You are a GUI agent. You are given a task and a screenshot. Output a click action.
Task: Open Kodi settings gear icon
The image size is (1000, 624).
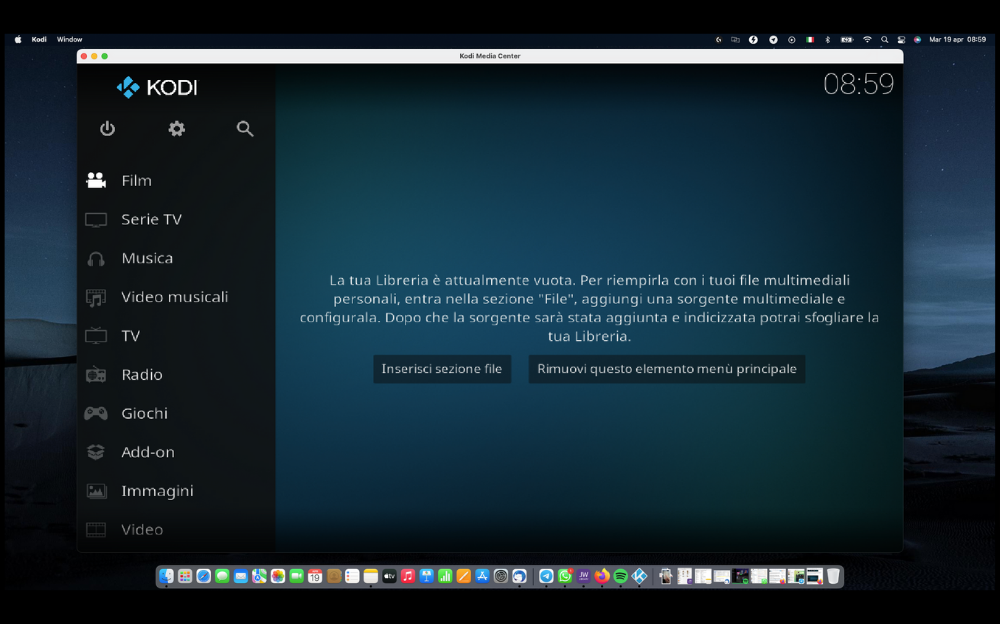[177, 129]
